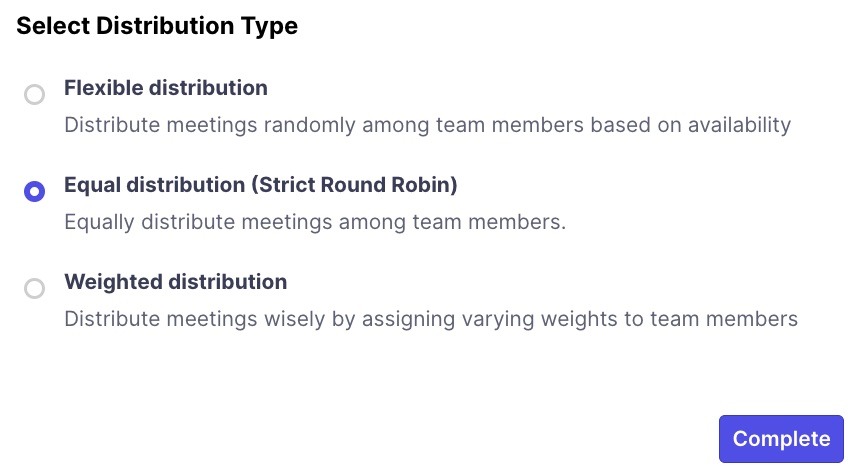Screen dimensions: 866x476
Task: Click the description about distributing meetings randomly
Action: 427,125
